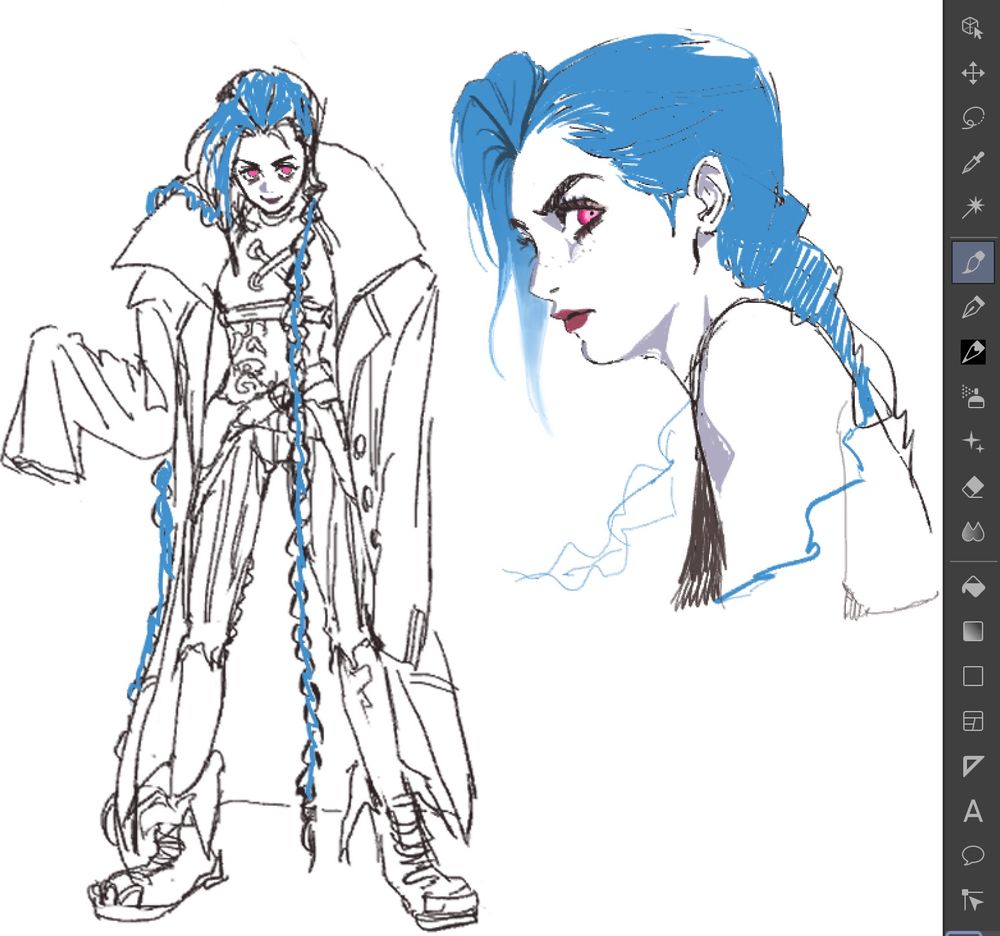The height and width of the screenshot is (936, 1000).
Task: Select the Blend tool
Action: click(x=972, y=532)
